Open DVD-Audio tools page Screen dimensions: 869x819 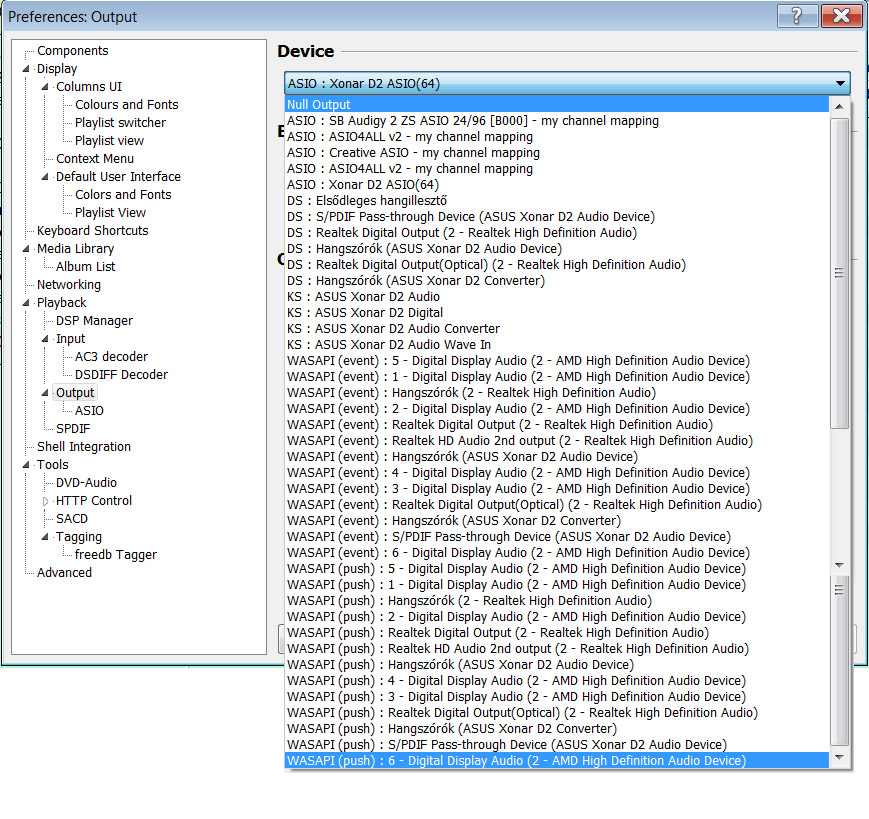tap(86, 483)
